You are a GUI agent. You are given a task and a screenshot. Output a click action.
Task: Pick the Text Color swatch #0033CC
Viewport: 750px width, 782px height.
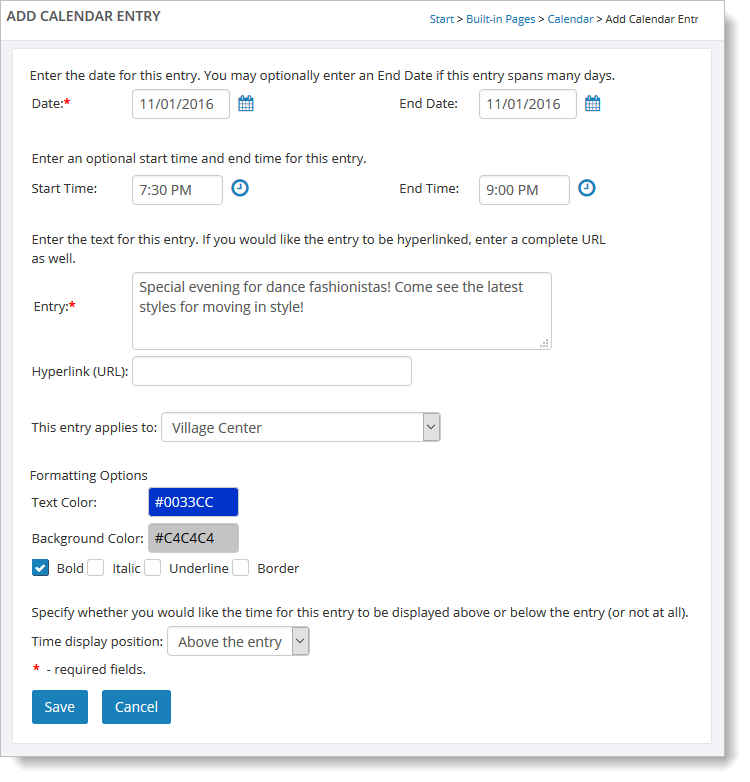tap(193, 502)
